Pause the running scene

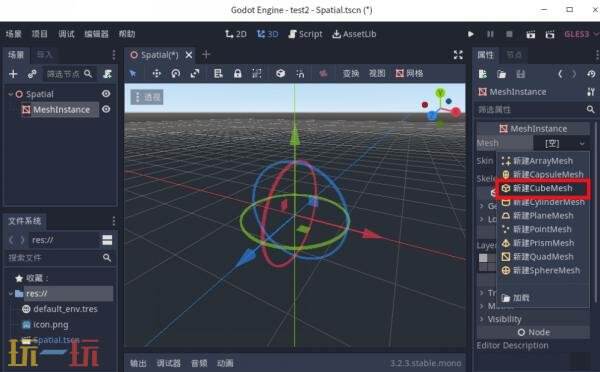point(490,34)
